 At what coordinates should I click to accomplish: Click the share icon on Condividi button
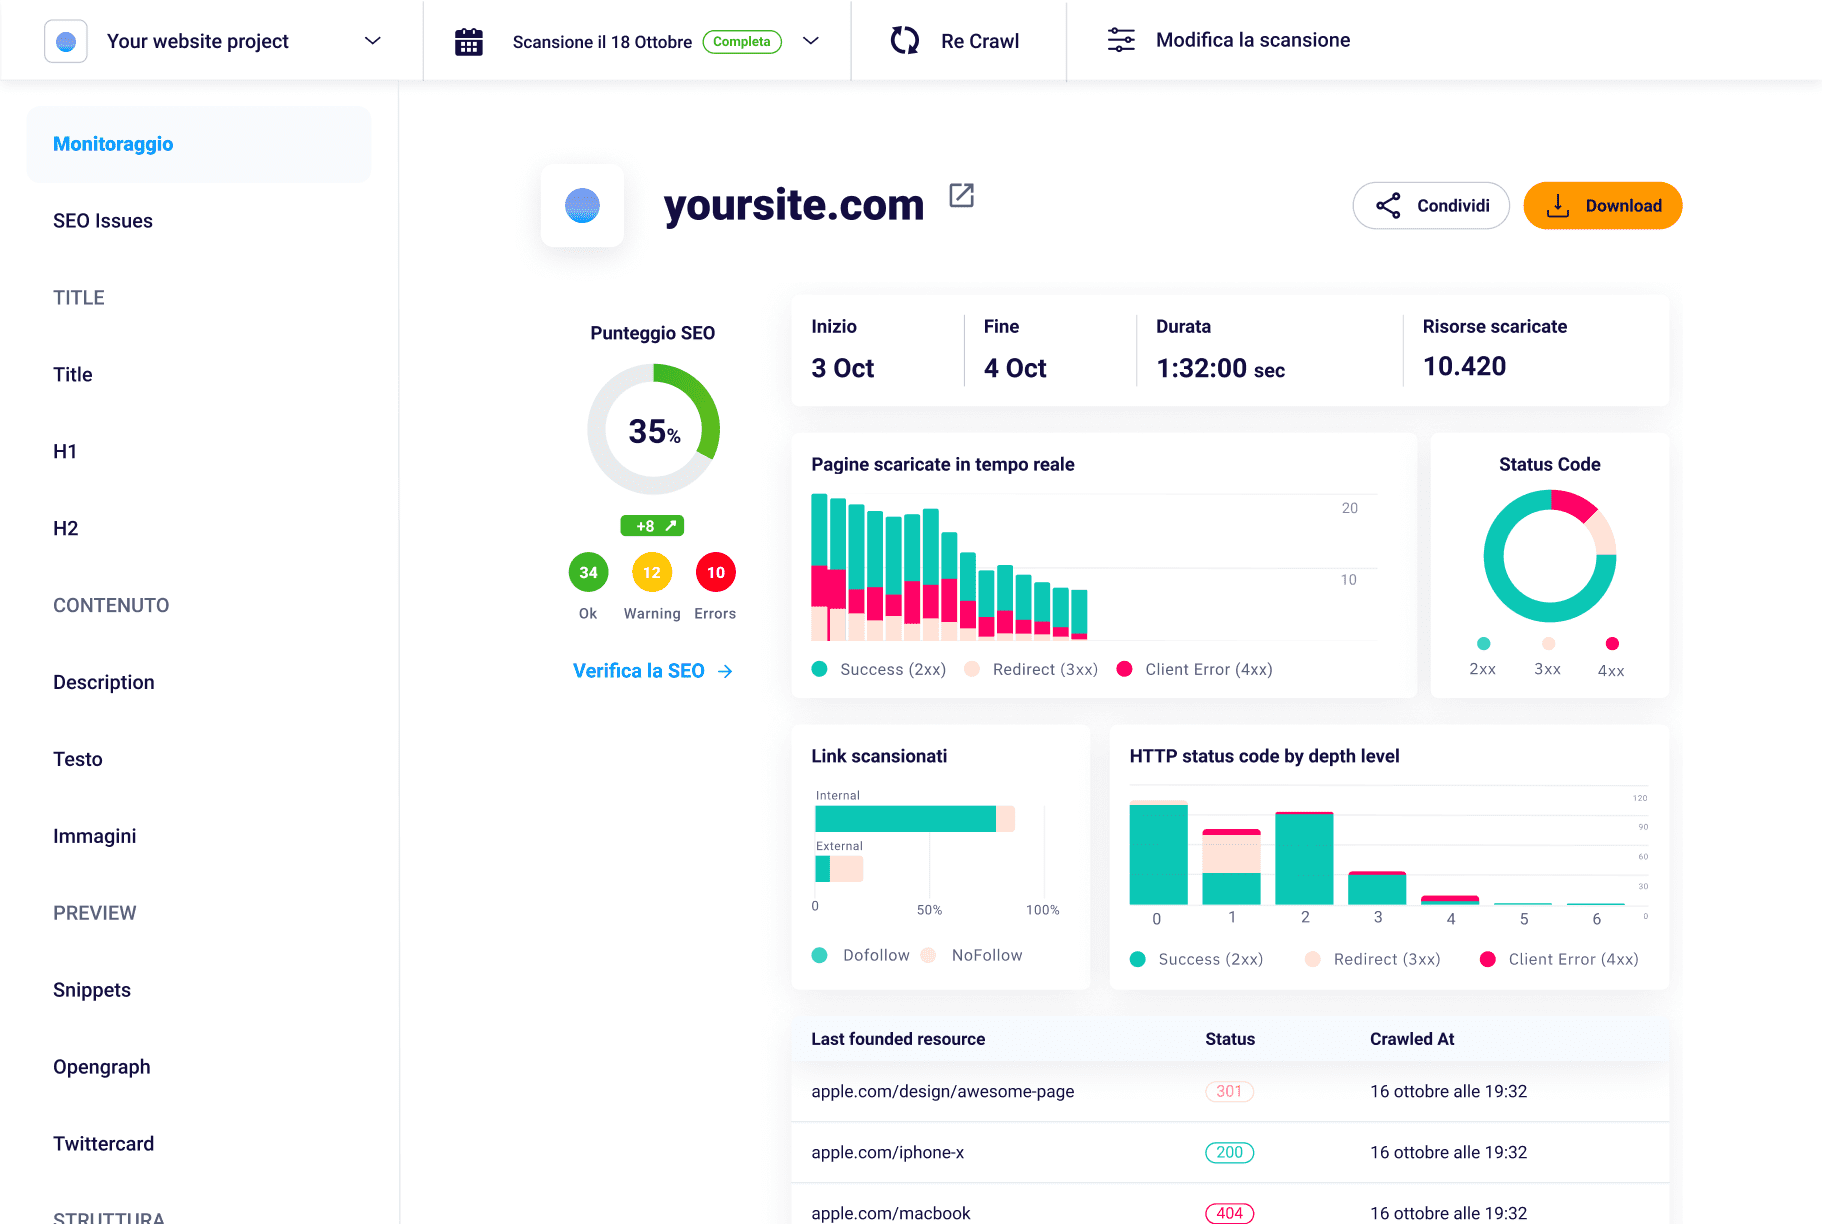[1389, 205]
